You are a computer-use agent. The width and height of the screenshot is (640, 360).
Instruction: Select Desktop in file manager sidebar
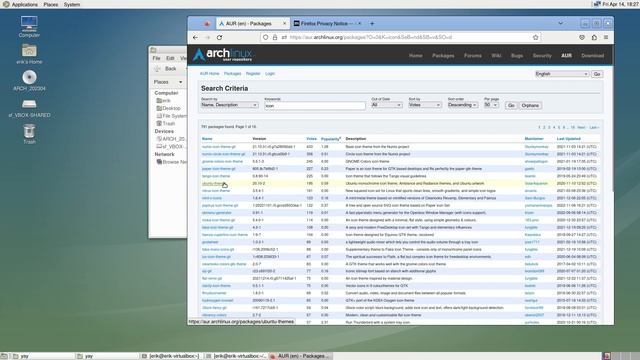(168, 108)
